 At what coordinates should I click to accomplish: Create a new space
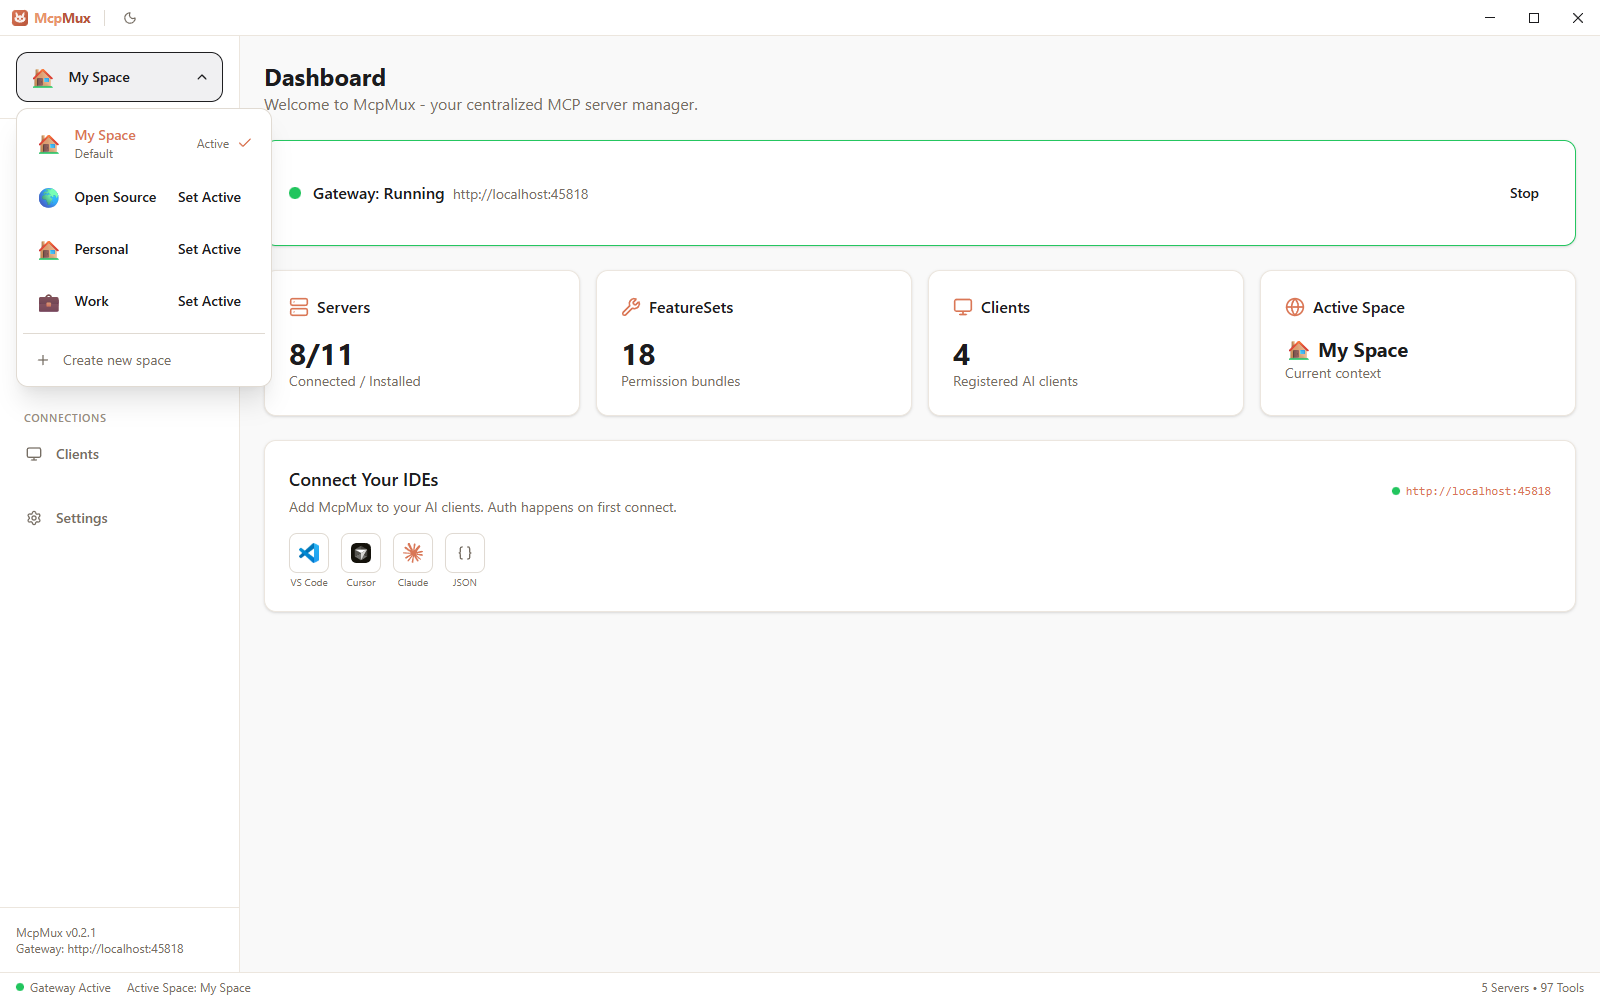click(117, 360)
